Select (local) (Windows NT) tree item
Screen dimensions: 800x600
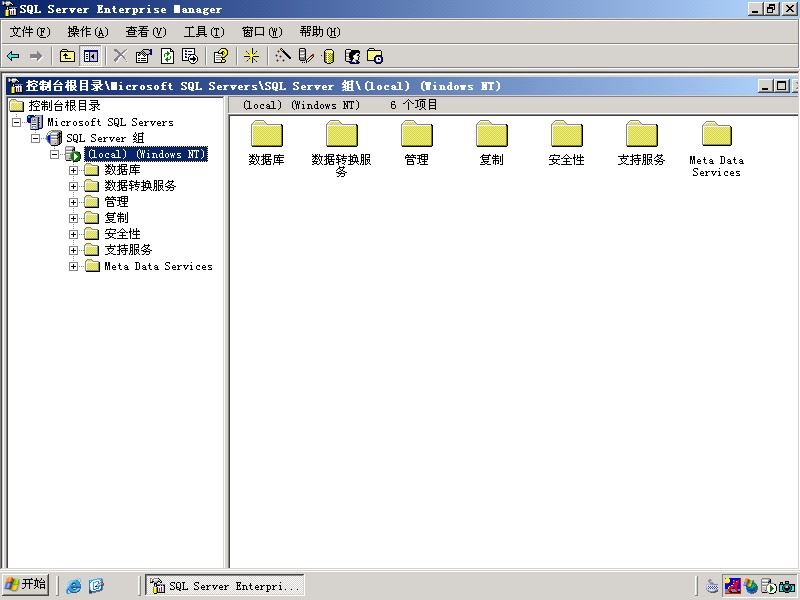point(146,154)
